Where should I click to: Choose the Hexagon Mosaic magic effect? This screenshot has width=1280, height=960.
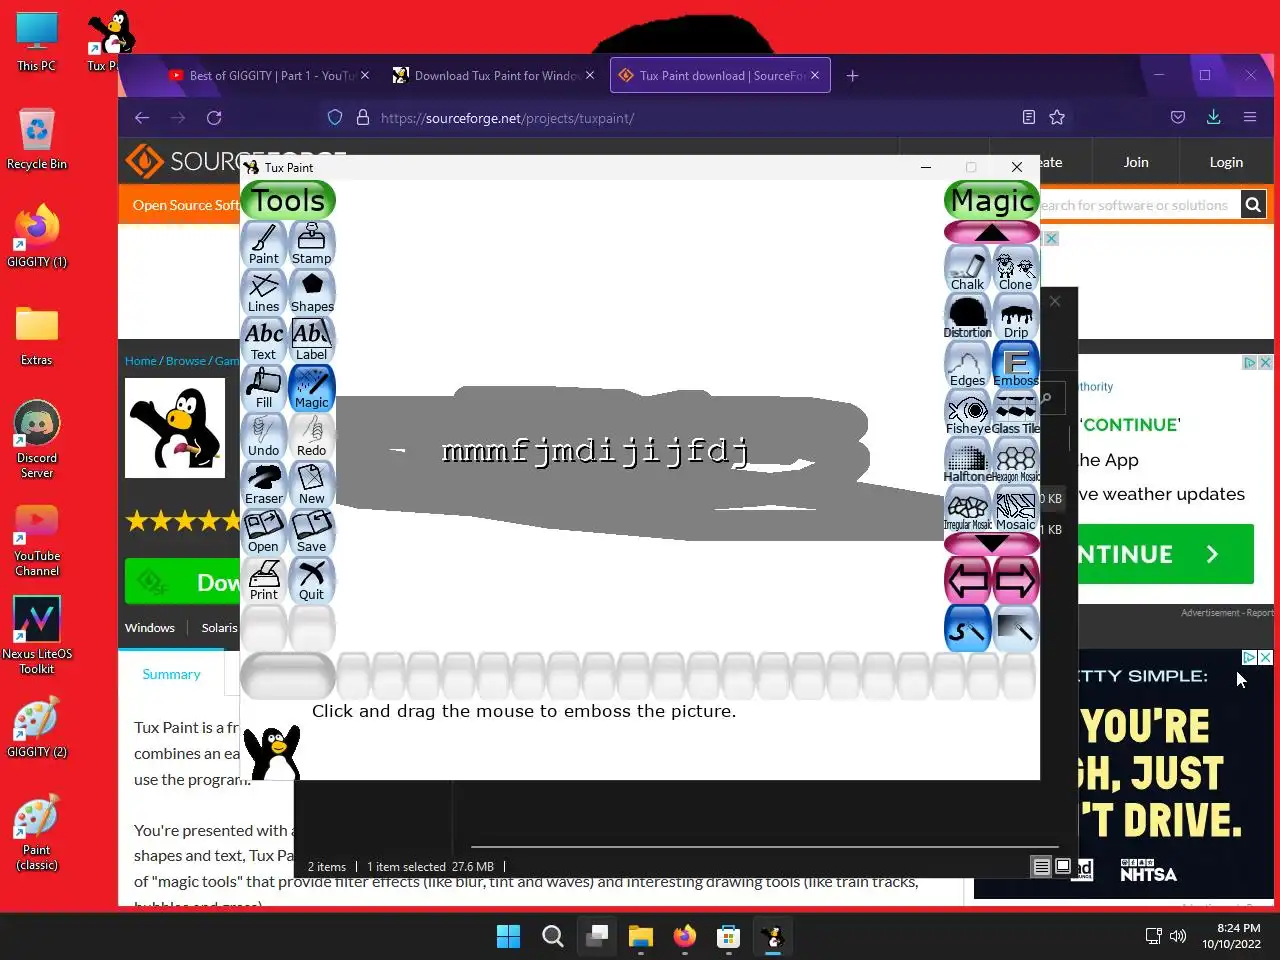point(1016,462)
